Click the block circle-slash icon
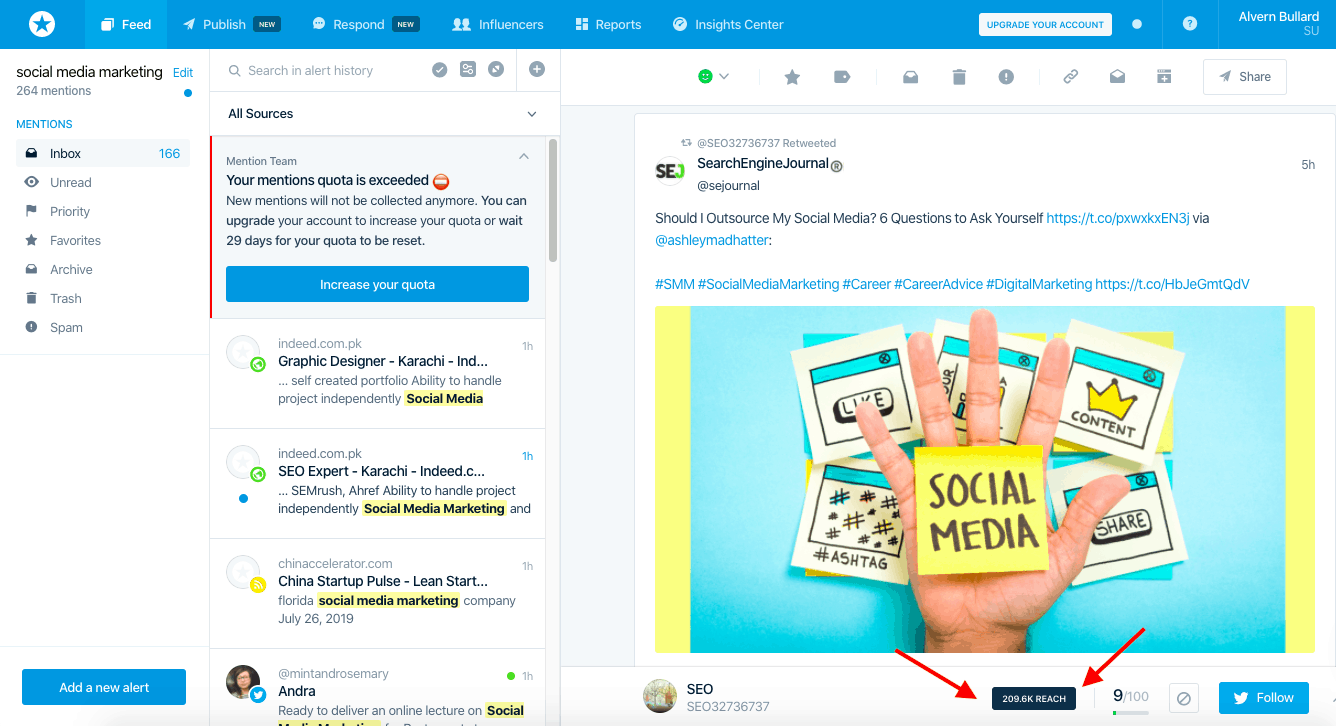Viewport: 1336px width, 726px height. 1183,698
